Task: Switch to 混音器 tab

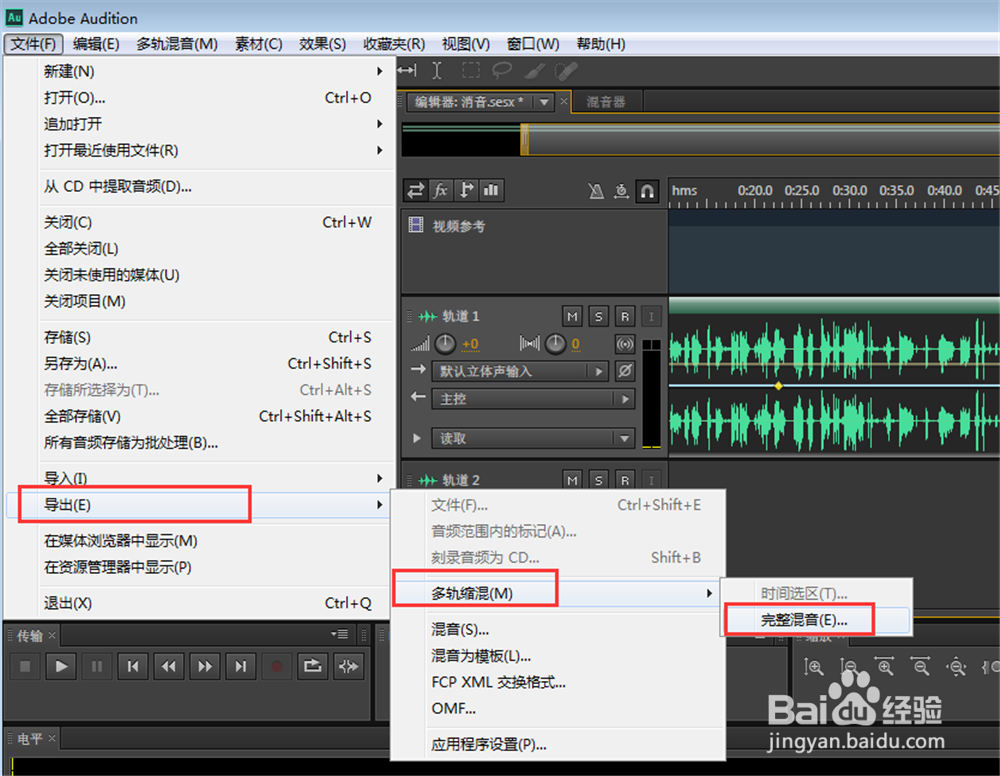Action: tap(606, 102)
